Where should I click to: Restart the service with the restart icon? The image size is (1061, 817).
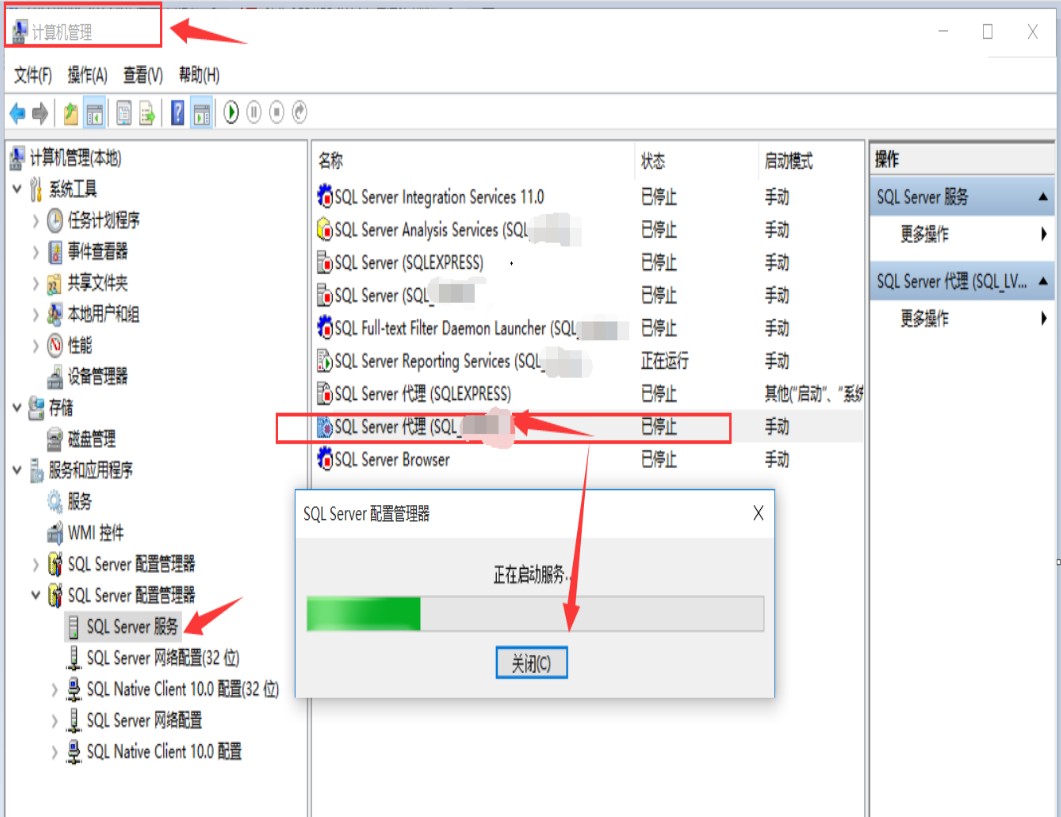click(300, 112)
